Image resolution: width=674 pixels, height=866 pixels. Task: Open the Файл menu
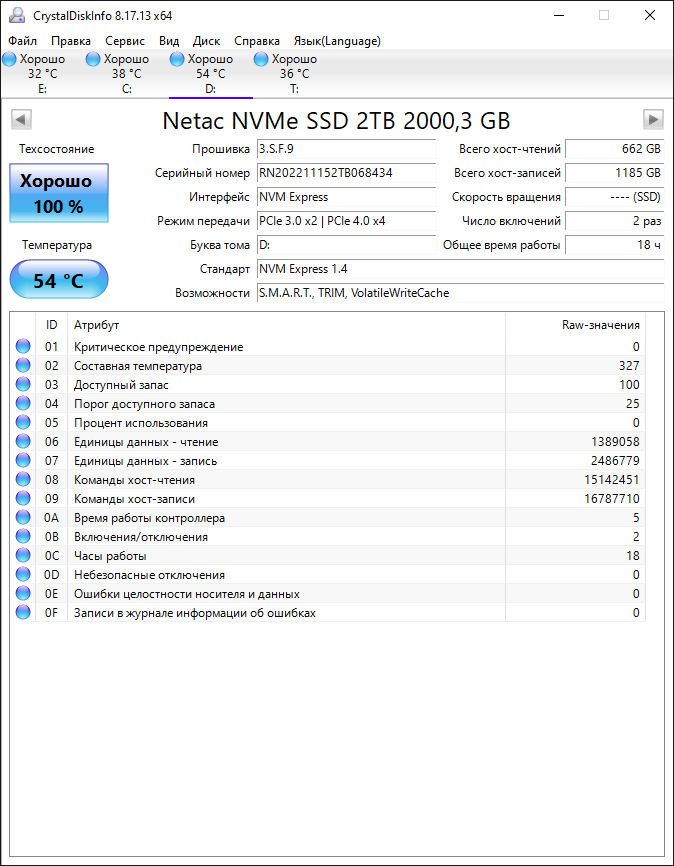[22, 41]
